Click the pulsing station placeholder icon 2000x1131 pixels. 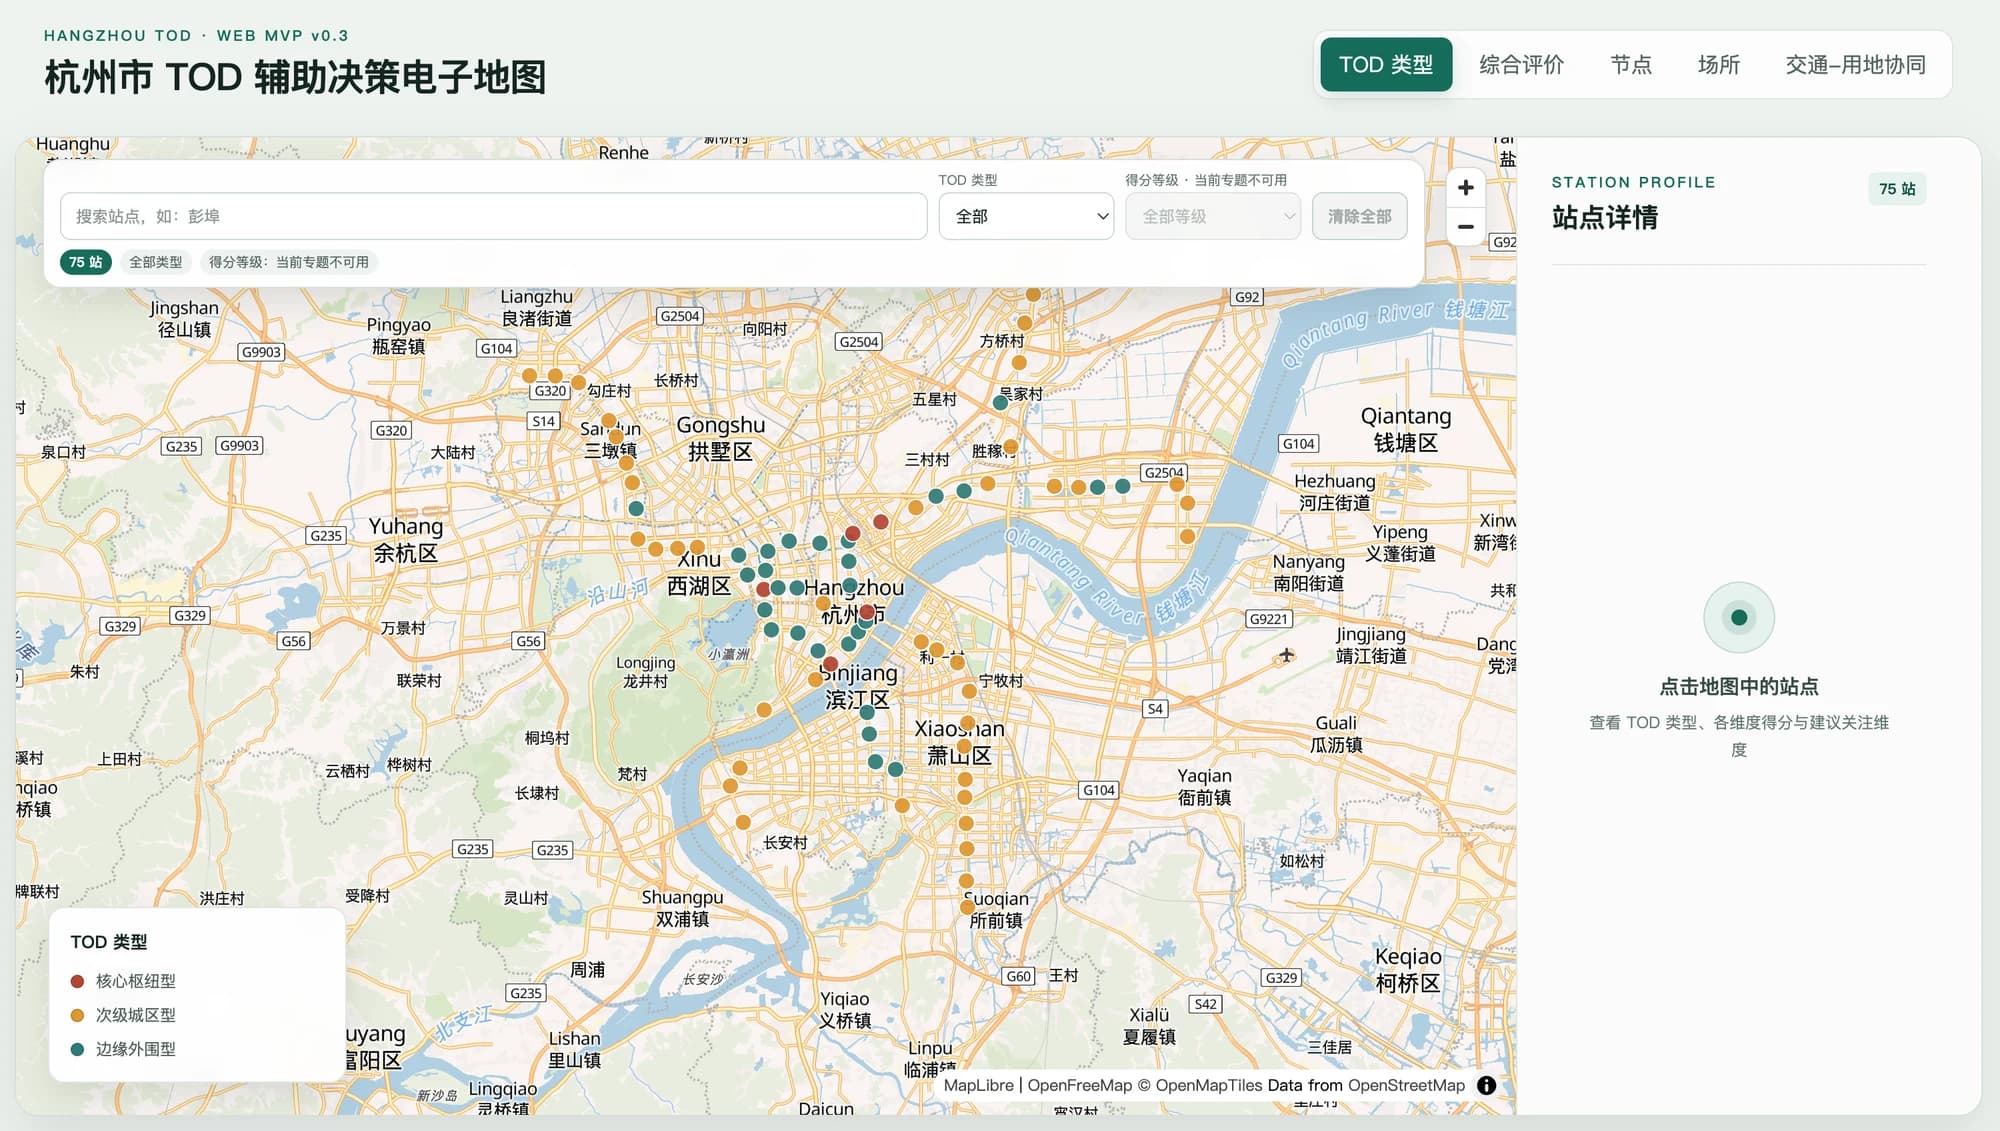point(1739,617)
